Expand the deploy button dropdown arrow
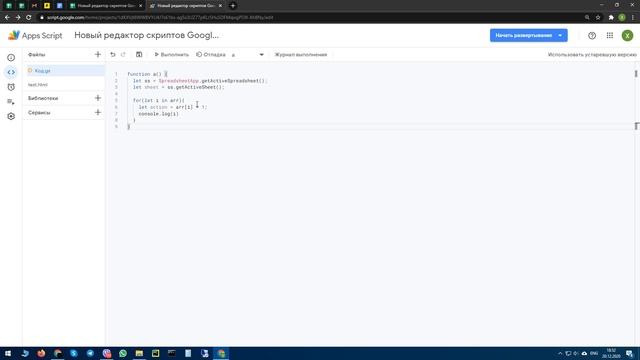640x360 pixels. (560, 36)
